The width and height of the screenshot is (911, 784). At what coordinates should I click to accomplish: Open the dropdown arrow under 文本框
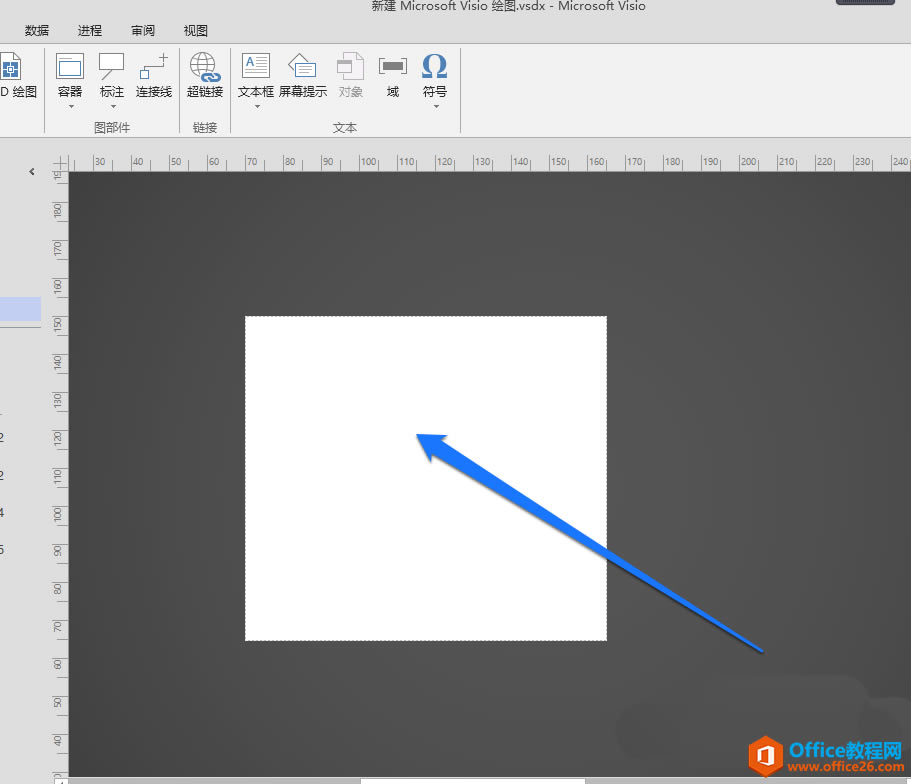[256, 106]
